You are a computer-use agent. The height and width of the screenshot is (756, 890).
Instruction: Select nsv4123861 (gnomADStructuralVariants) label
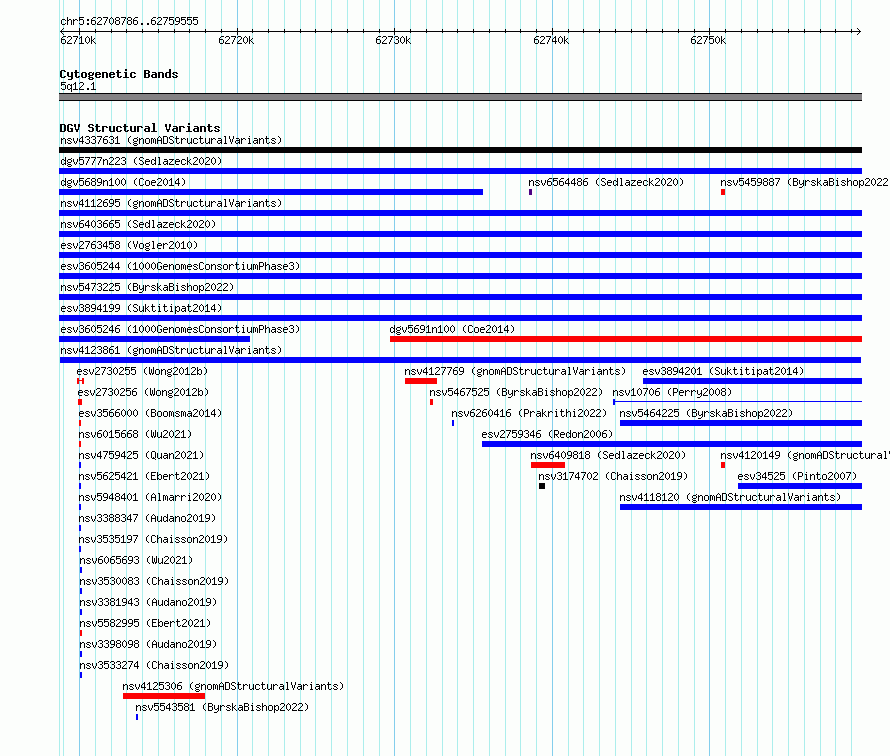coord(171,350)
